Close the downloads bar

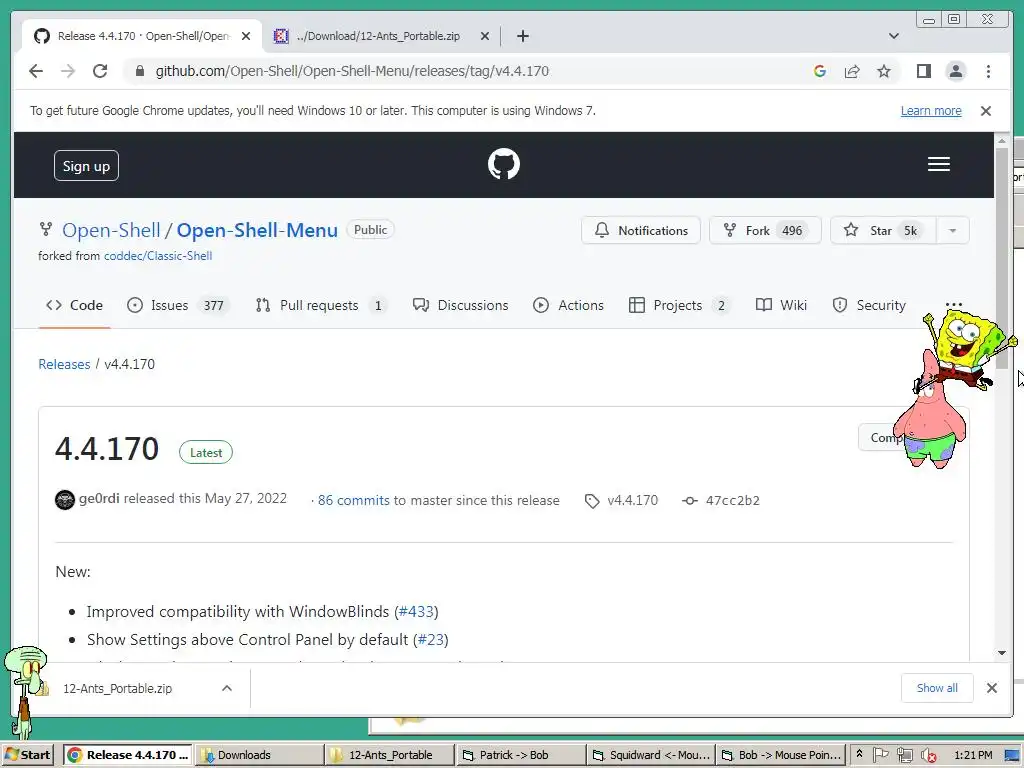click(991, 688)
